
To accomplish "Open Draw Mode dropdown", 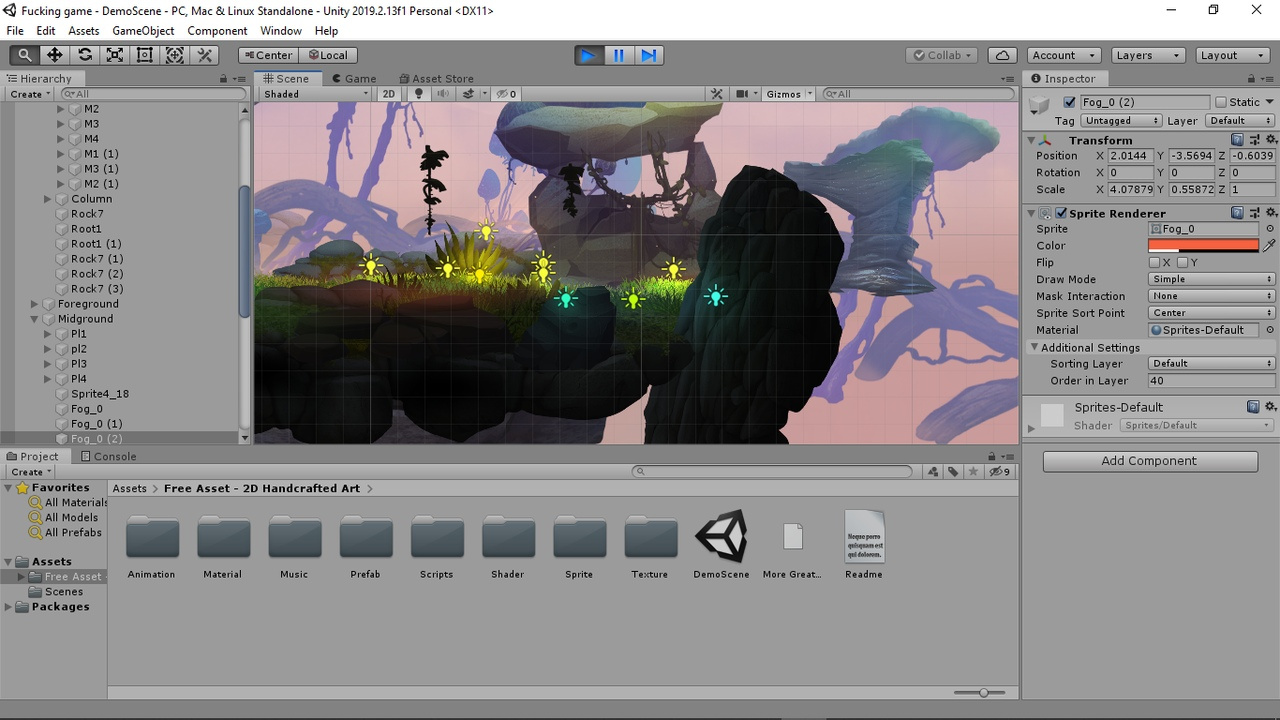I will coord(1212,279).
